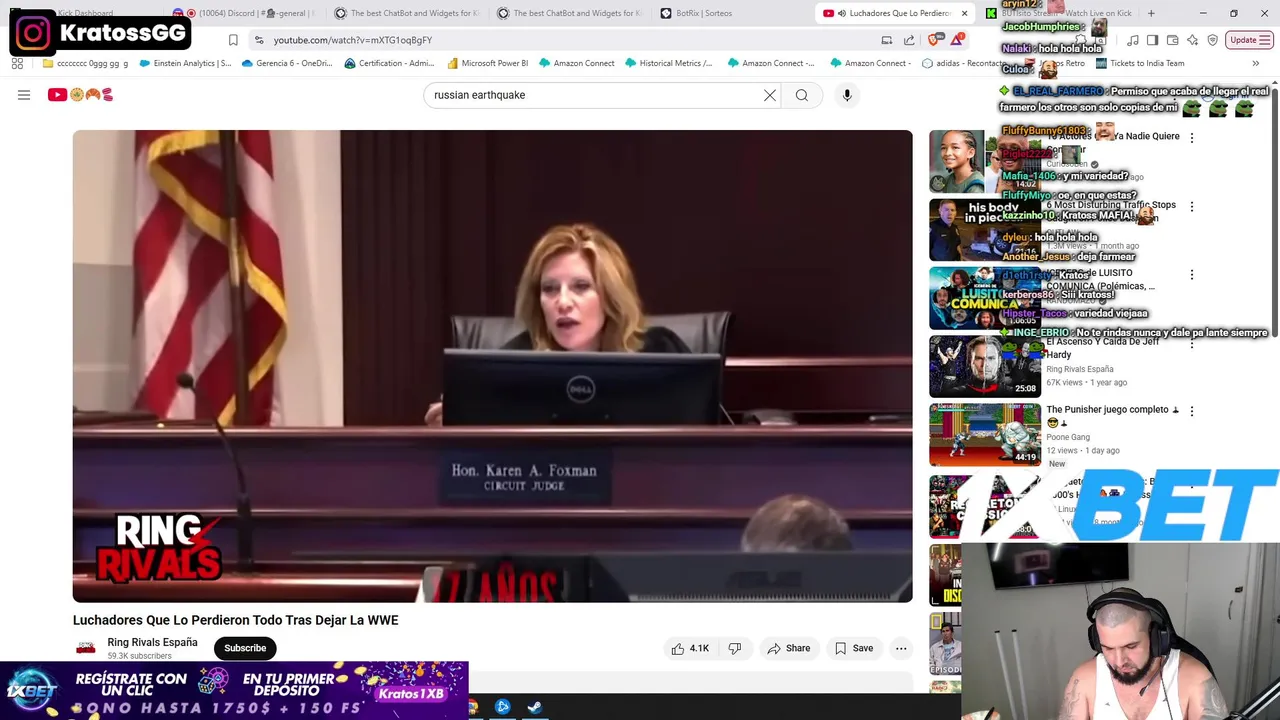The height and width of the screenshot is (720, 1280).
Task: Open the 'cccccccc' bookmarks folder
Action: pyautogui.click(x=86, y=63)
